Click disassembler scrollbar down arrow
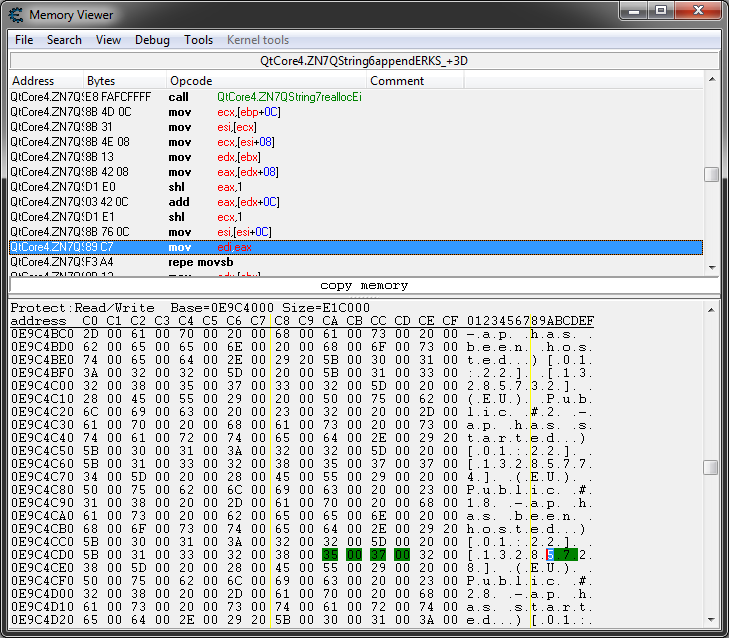729x638 pixels. [x=711, y=266]
